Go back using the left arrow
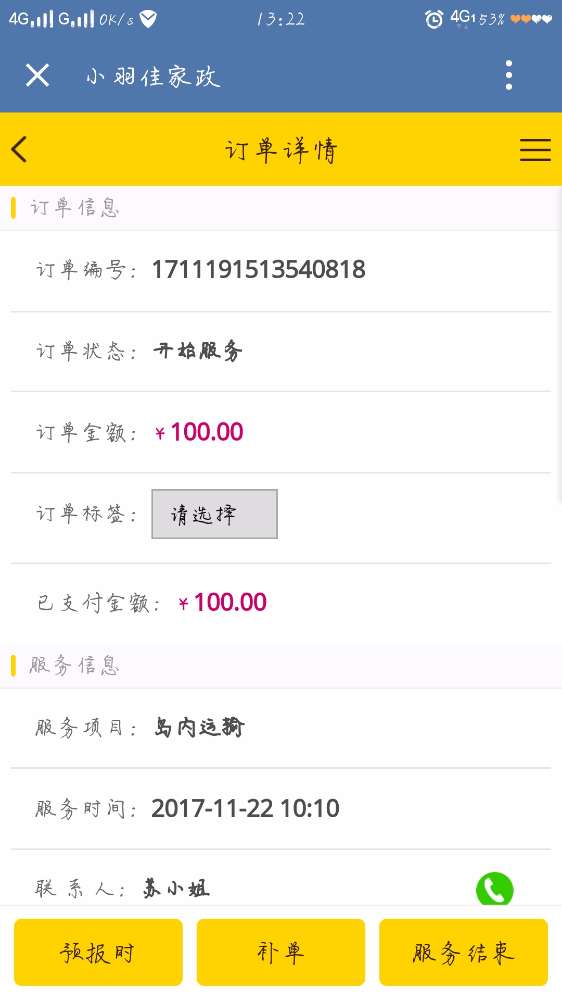The image size is (562, 1000). (x=19, y=149)
